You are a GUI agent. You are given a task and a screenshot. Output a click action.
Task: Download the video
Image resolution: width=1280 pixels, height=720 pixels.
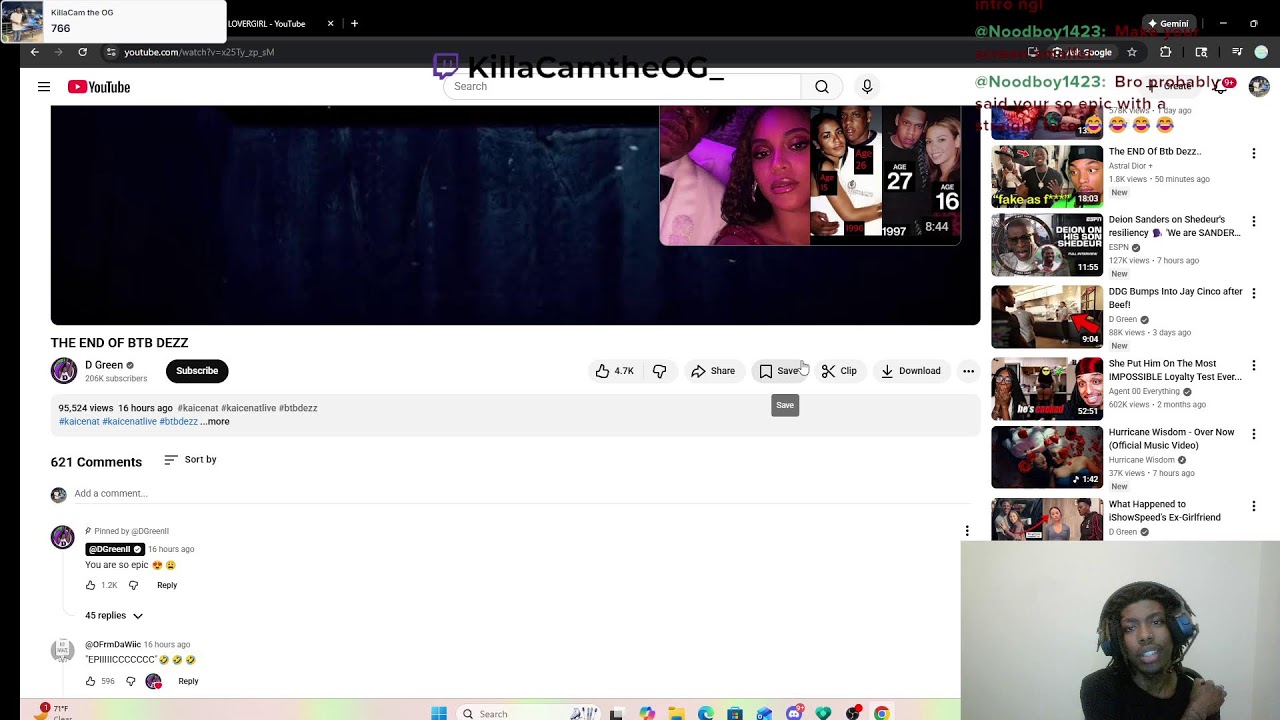point(910,371)
